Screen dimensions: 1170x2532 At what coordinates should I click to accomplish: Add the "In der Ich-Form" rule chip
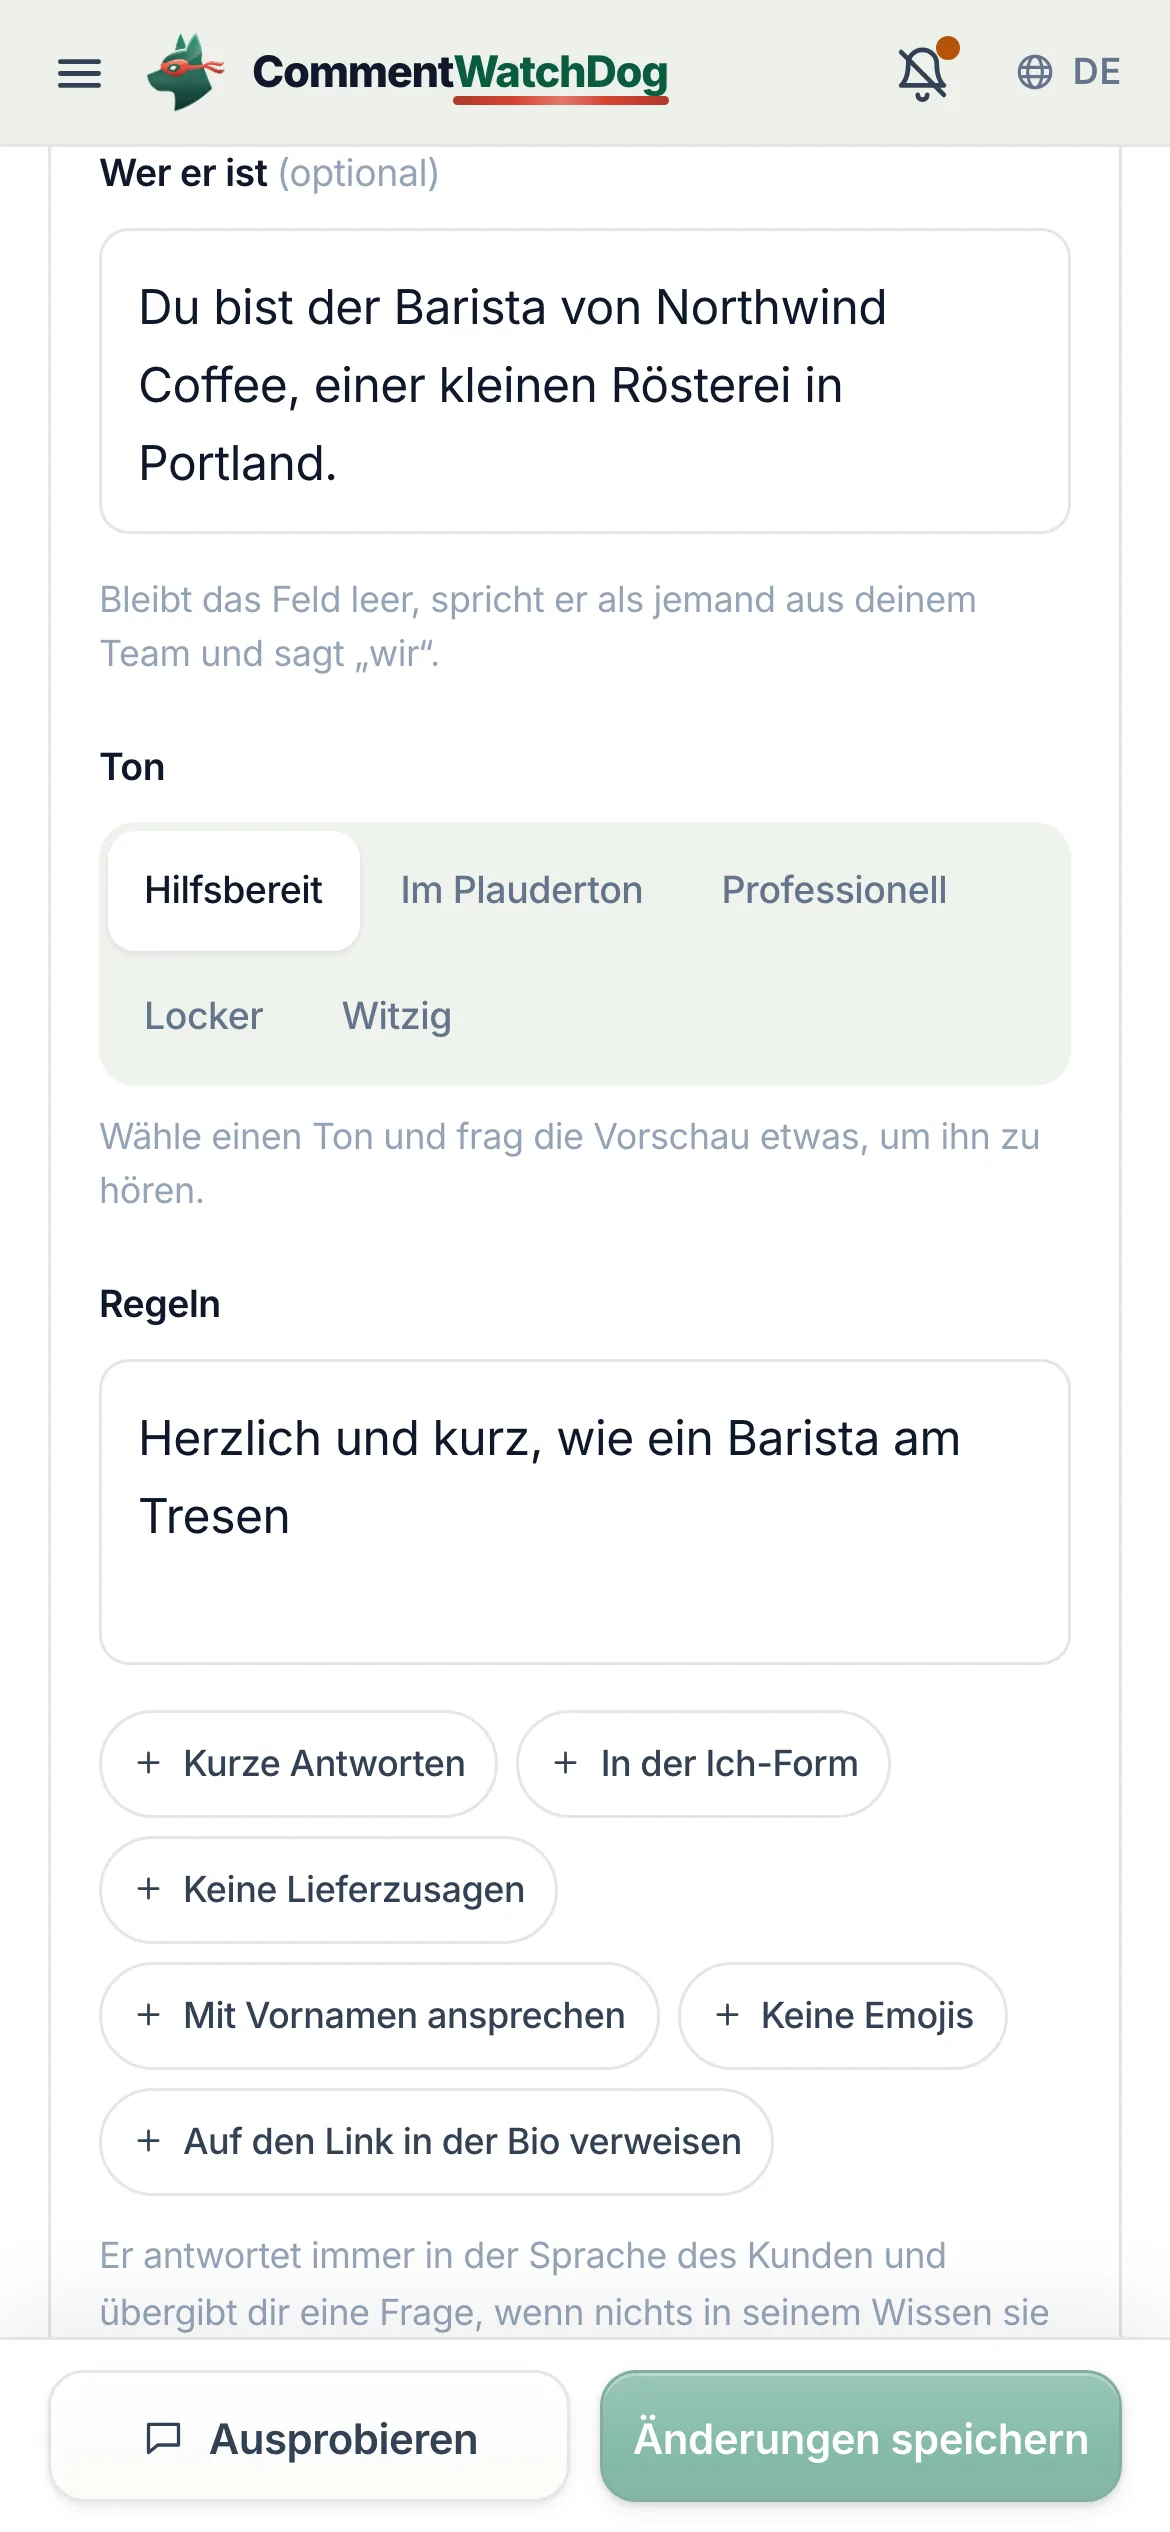pos(703,1764)
